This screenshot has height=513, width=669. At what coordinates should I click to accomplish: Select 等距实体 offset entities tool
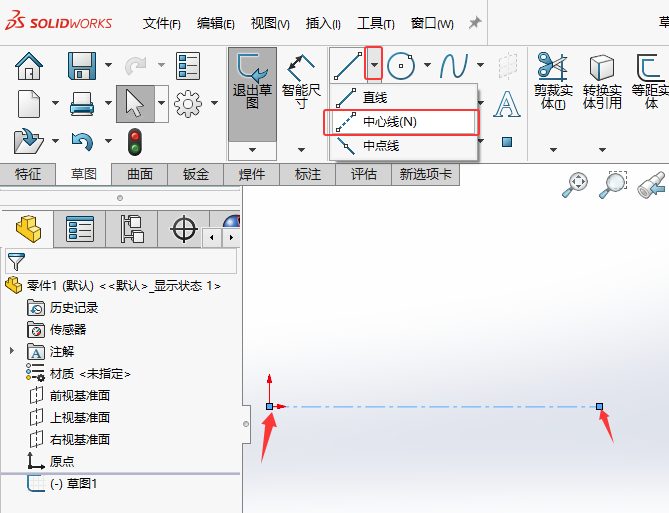click(x=650, y=81)
